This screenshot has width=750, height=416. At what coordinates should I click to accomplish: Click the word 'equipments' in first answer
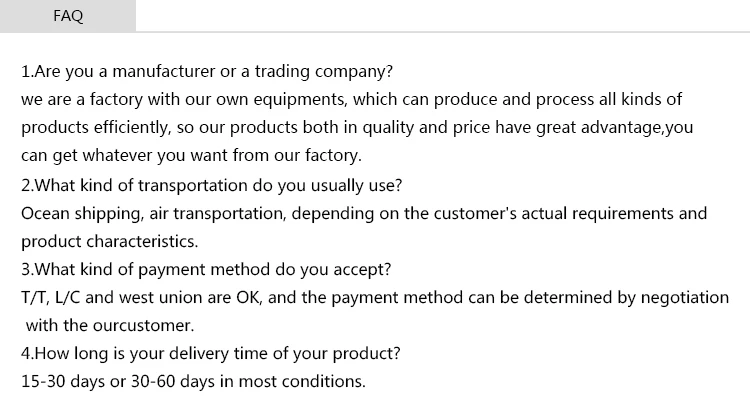[x=298, y=100]
